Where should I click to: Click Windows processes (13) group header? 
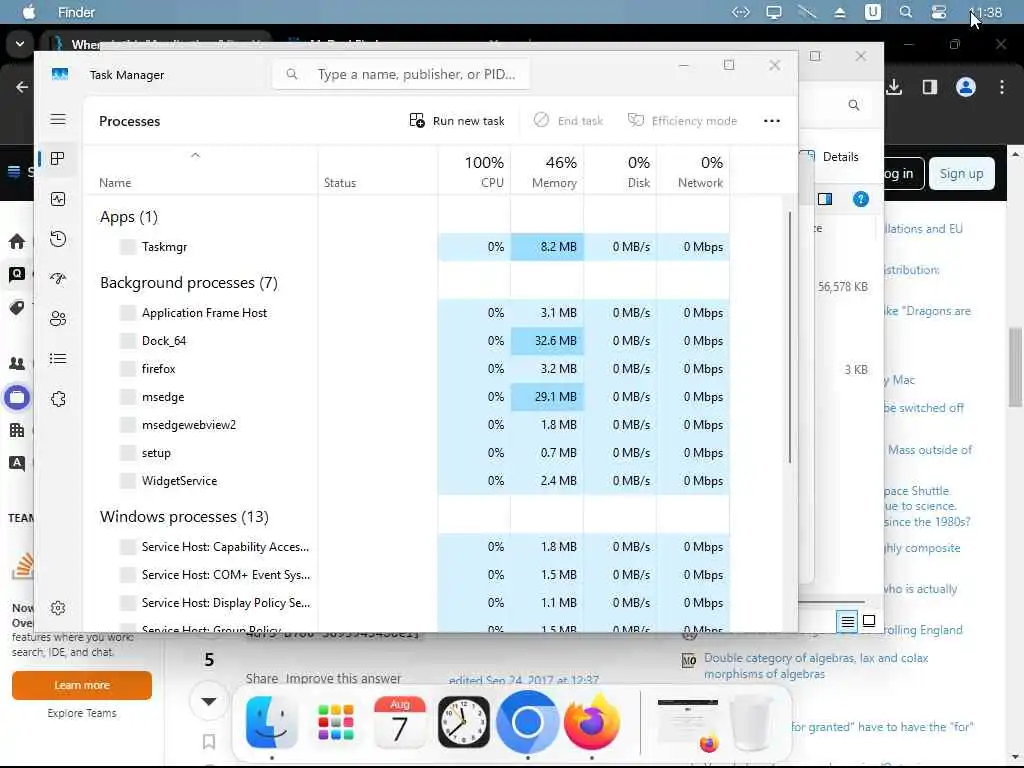(184, 517)
